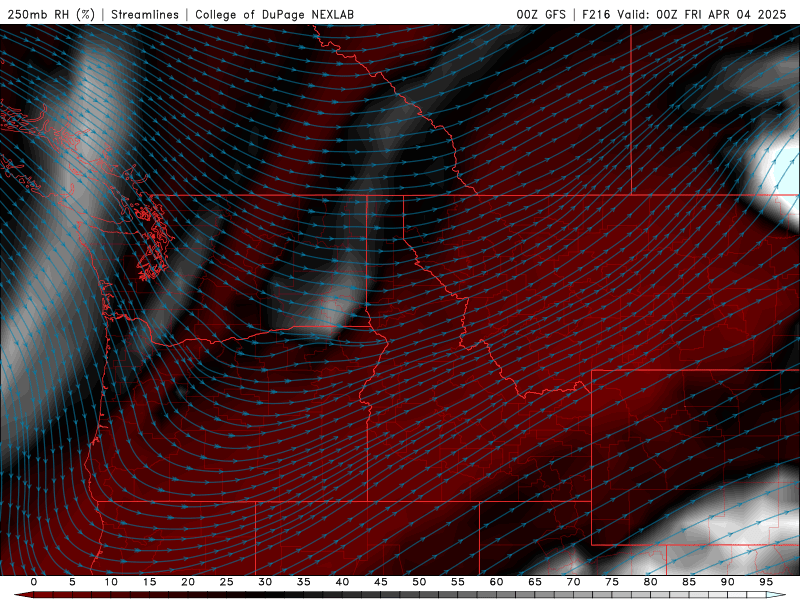Click the colorbar tick label "20"
Viewport: 800px width, 600px height.
coord(188,582)
